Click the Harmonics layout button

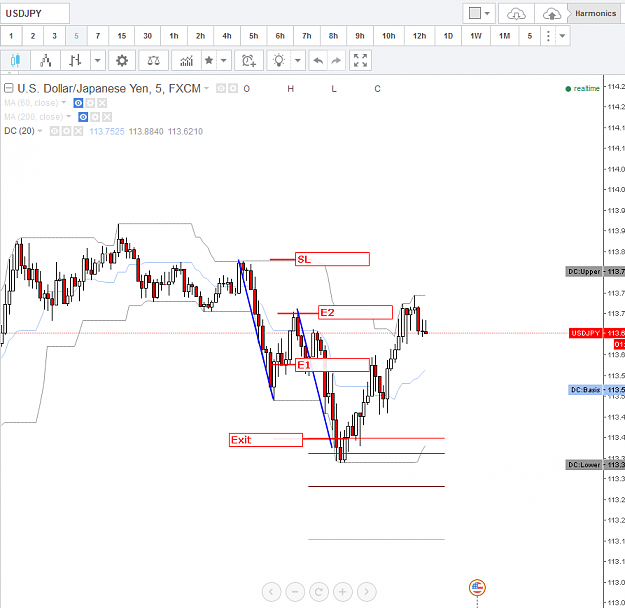pyautogui.click(x=595, y=14)
